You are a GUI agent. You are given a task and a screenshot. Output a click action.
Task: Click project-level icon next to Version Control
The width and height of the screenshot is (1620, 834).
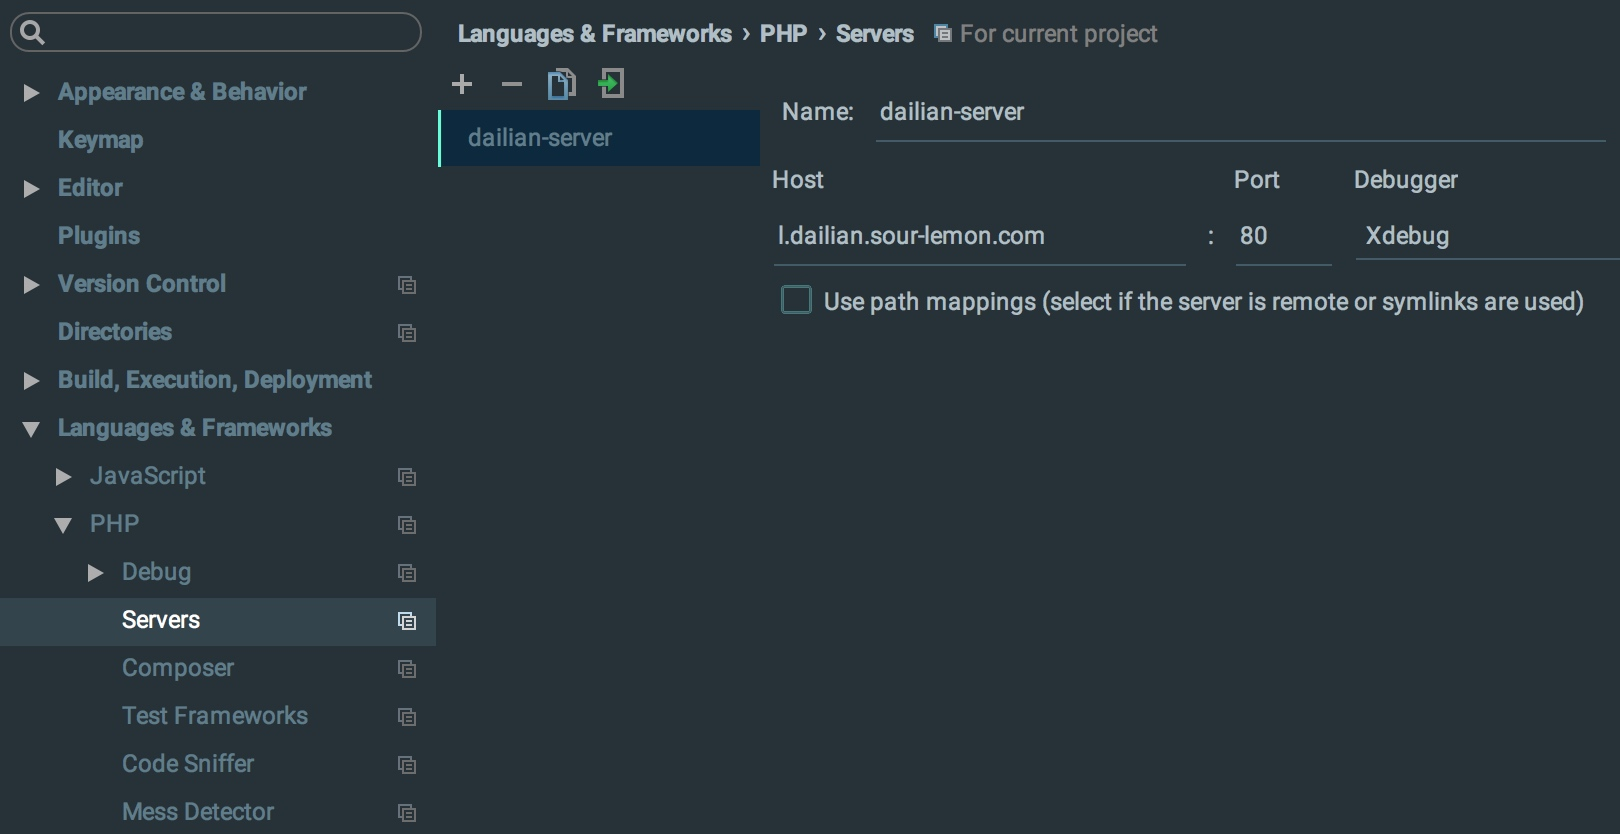click(x=407, y=285)
